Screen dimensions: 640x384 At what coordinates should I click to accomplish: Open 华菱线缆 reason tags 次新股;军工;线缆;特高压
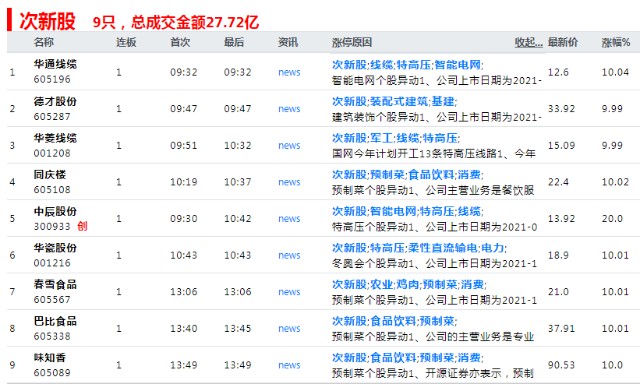click(x=396, y=138)
